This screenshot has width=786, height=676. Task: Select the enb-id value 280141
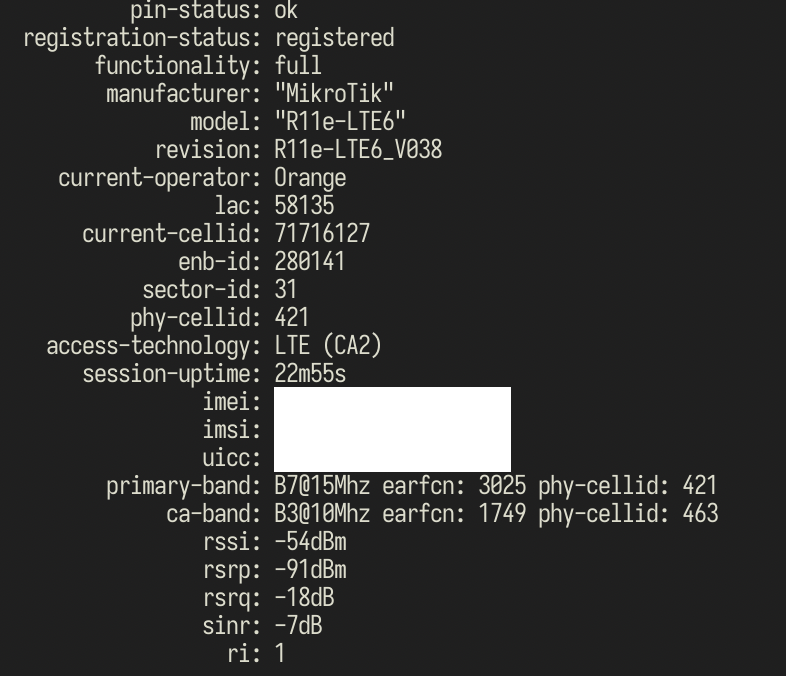tap(310, 262)
